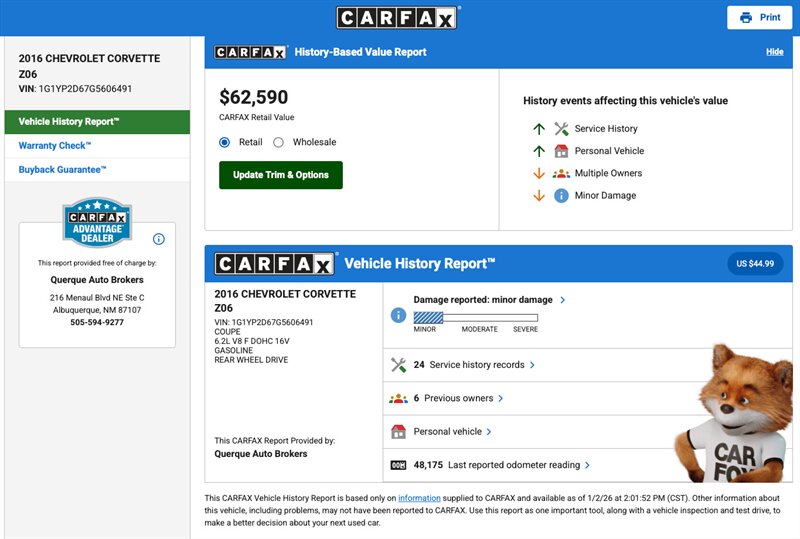Image resolution: width=800 pixels, height=539 pixels.
Task: Click the printer icon in Print button
Action: [x=745, y=18]
